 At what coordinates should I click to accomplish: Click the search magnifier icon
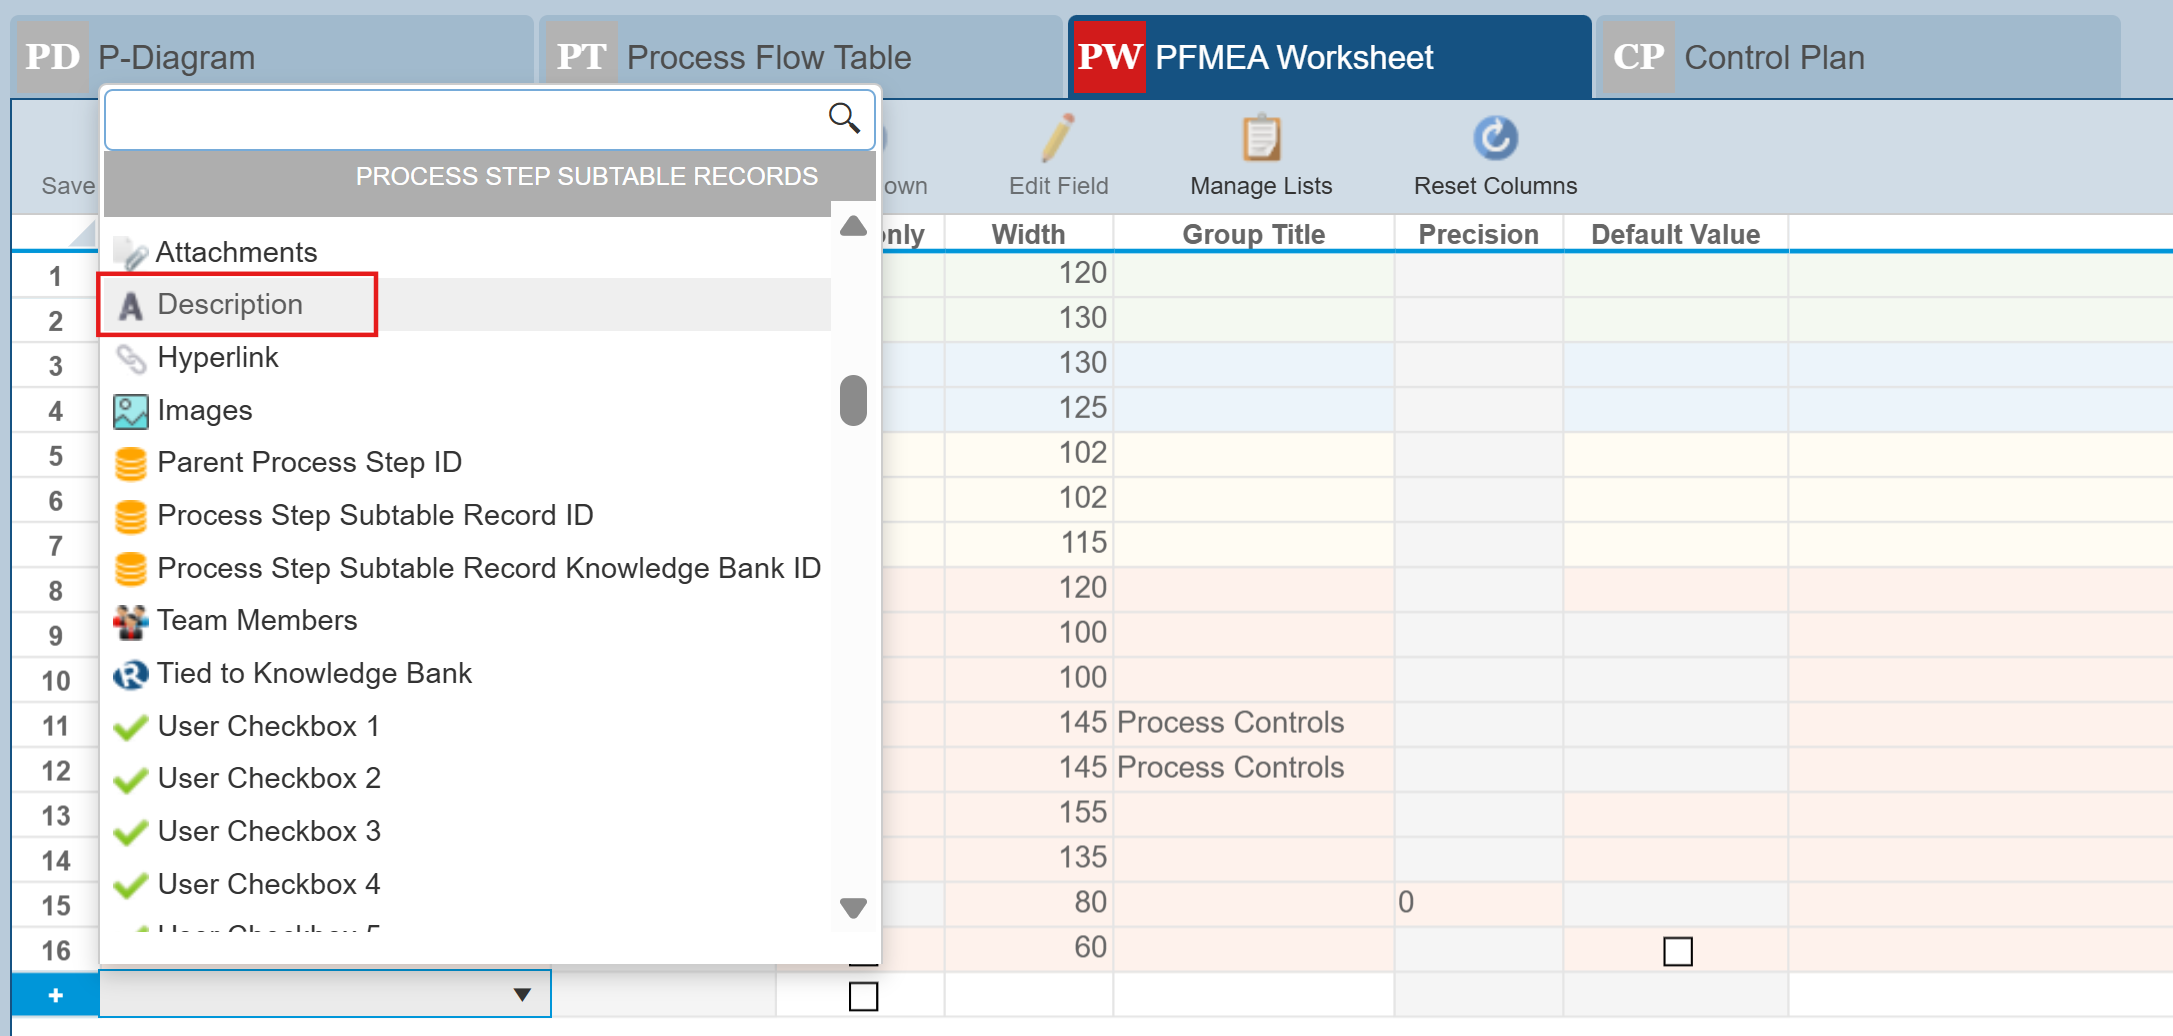click(843, 118)
